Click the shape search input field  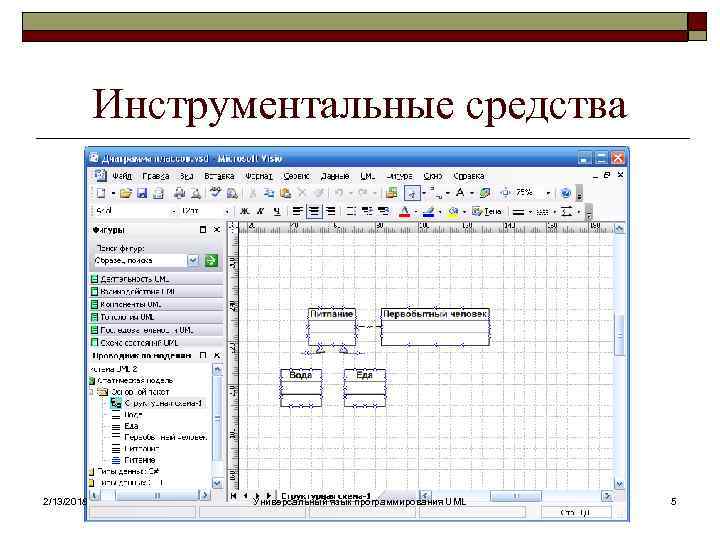pos(140,261)
